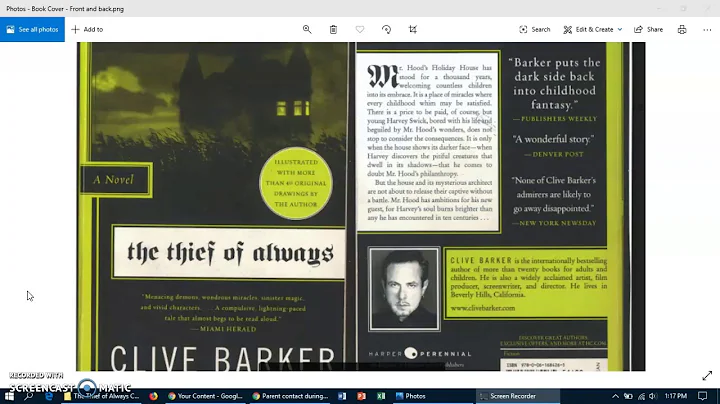720x404 pixels.
Task: Click the network Wi-Fi tray icon
Action: click(x=641, y=396)
